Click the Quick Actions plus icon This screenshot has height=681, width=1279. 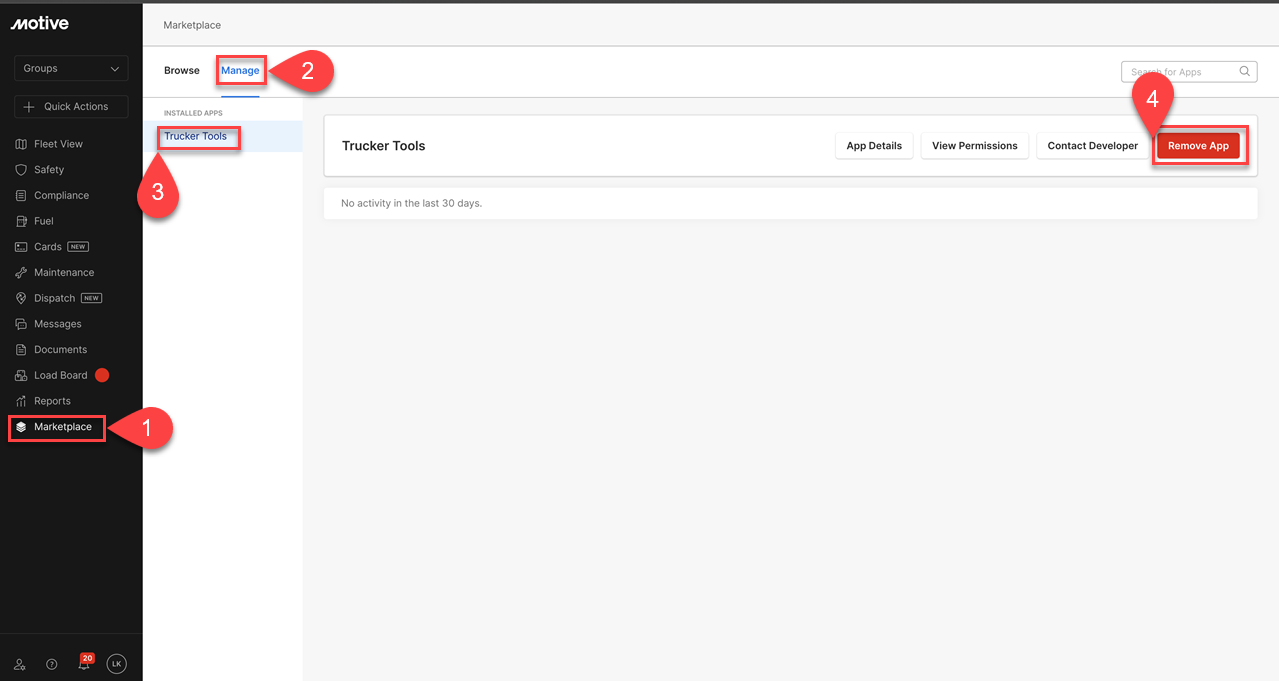tap(28, 107)
